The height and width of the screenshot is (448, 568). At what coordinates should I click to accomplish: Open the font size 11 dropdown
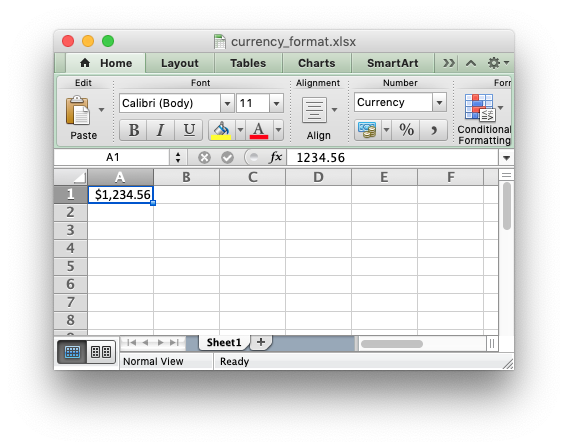pos(276,103)
